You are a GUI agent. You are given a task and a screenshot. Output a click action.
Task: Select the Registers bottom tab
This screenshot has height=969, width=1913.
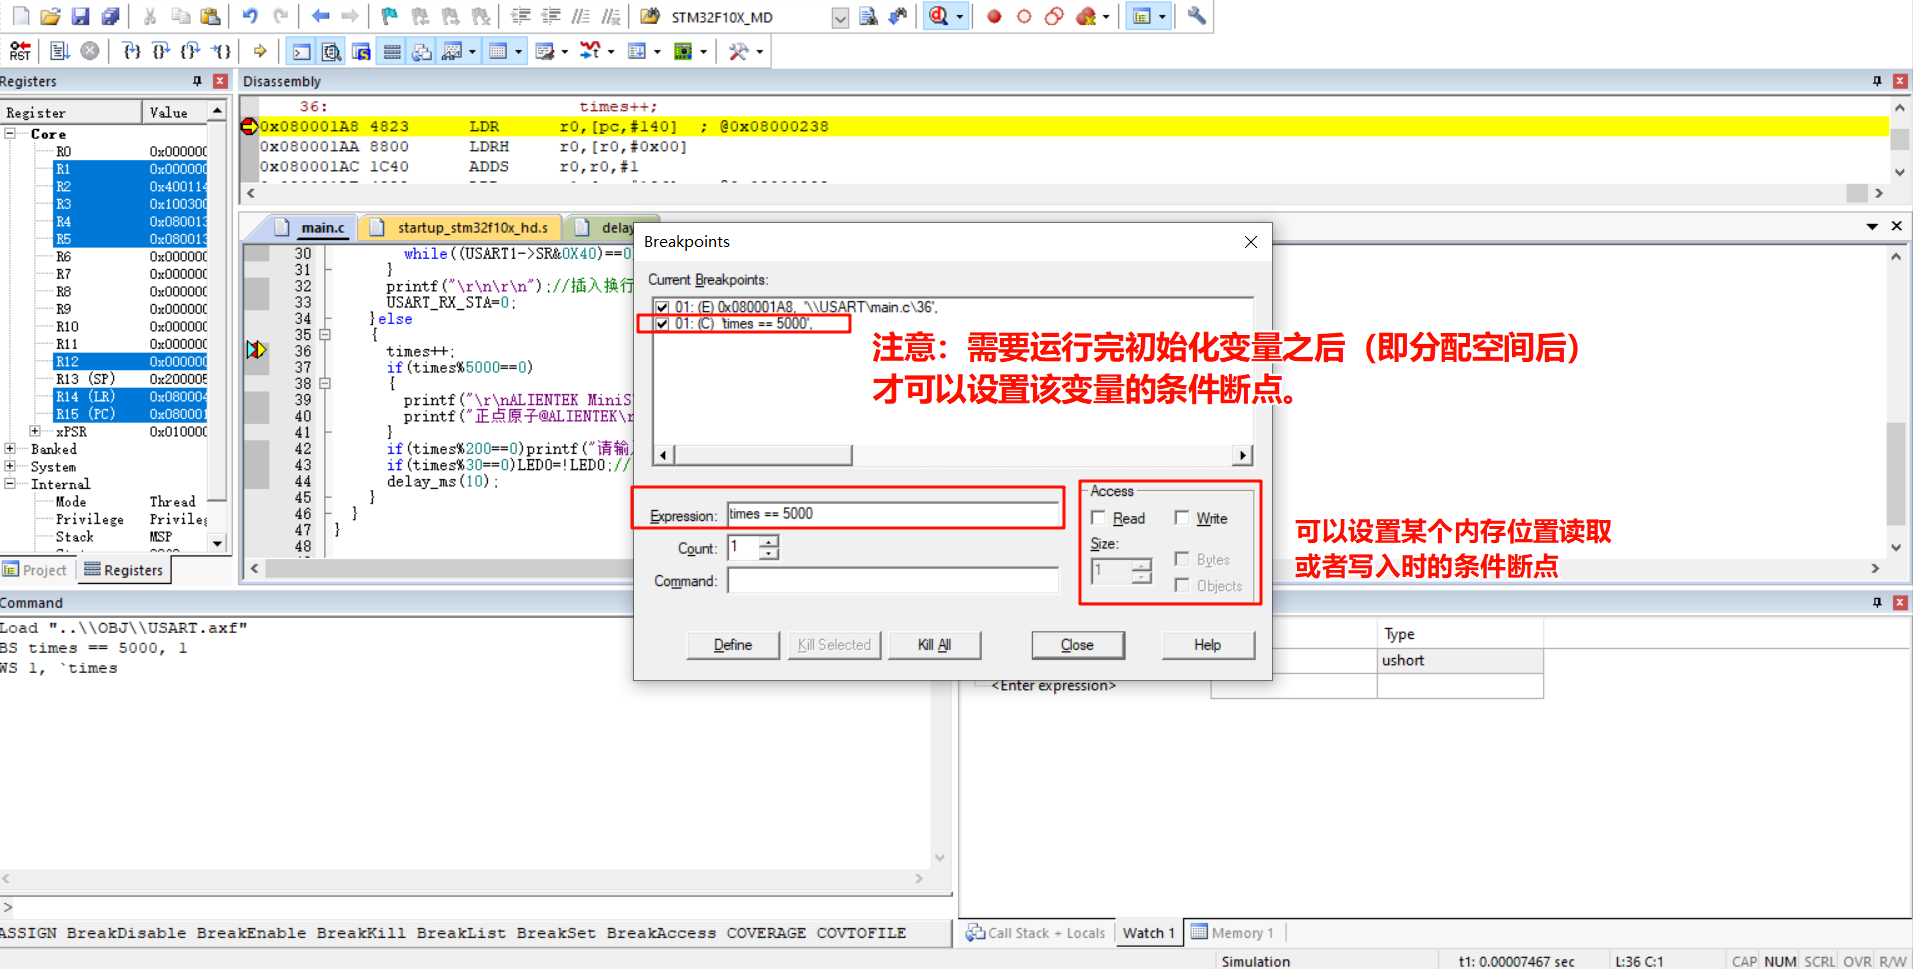(x=124, y=570)
